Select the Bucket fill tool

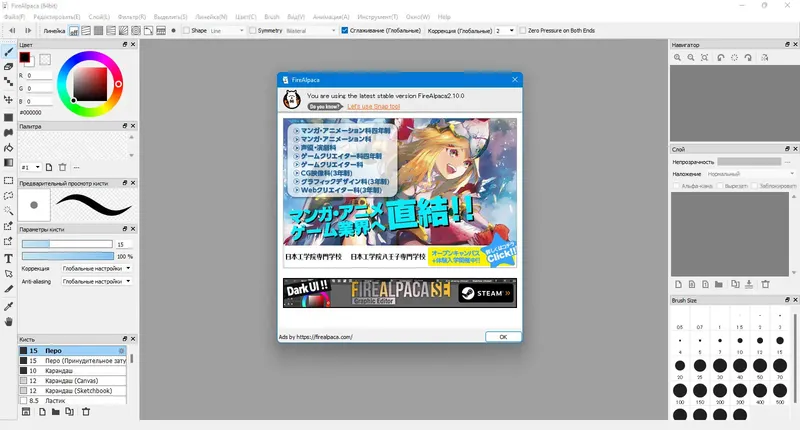(x=9, y=147)
